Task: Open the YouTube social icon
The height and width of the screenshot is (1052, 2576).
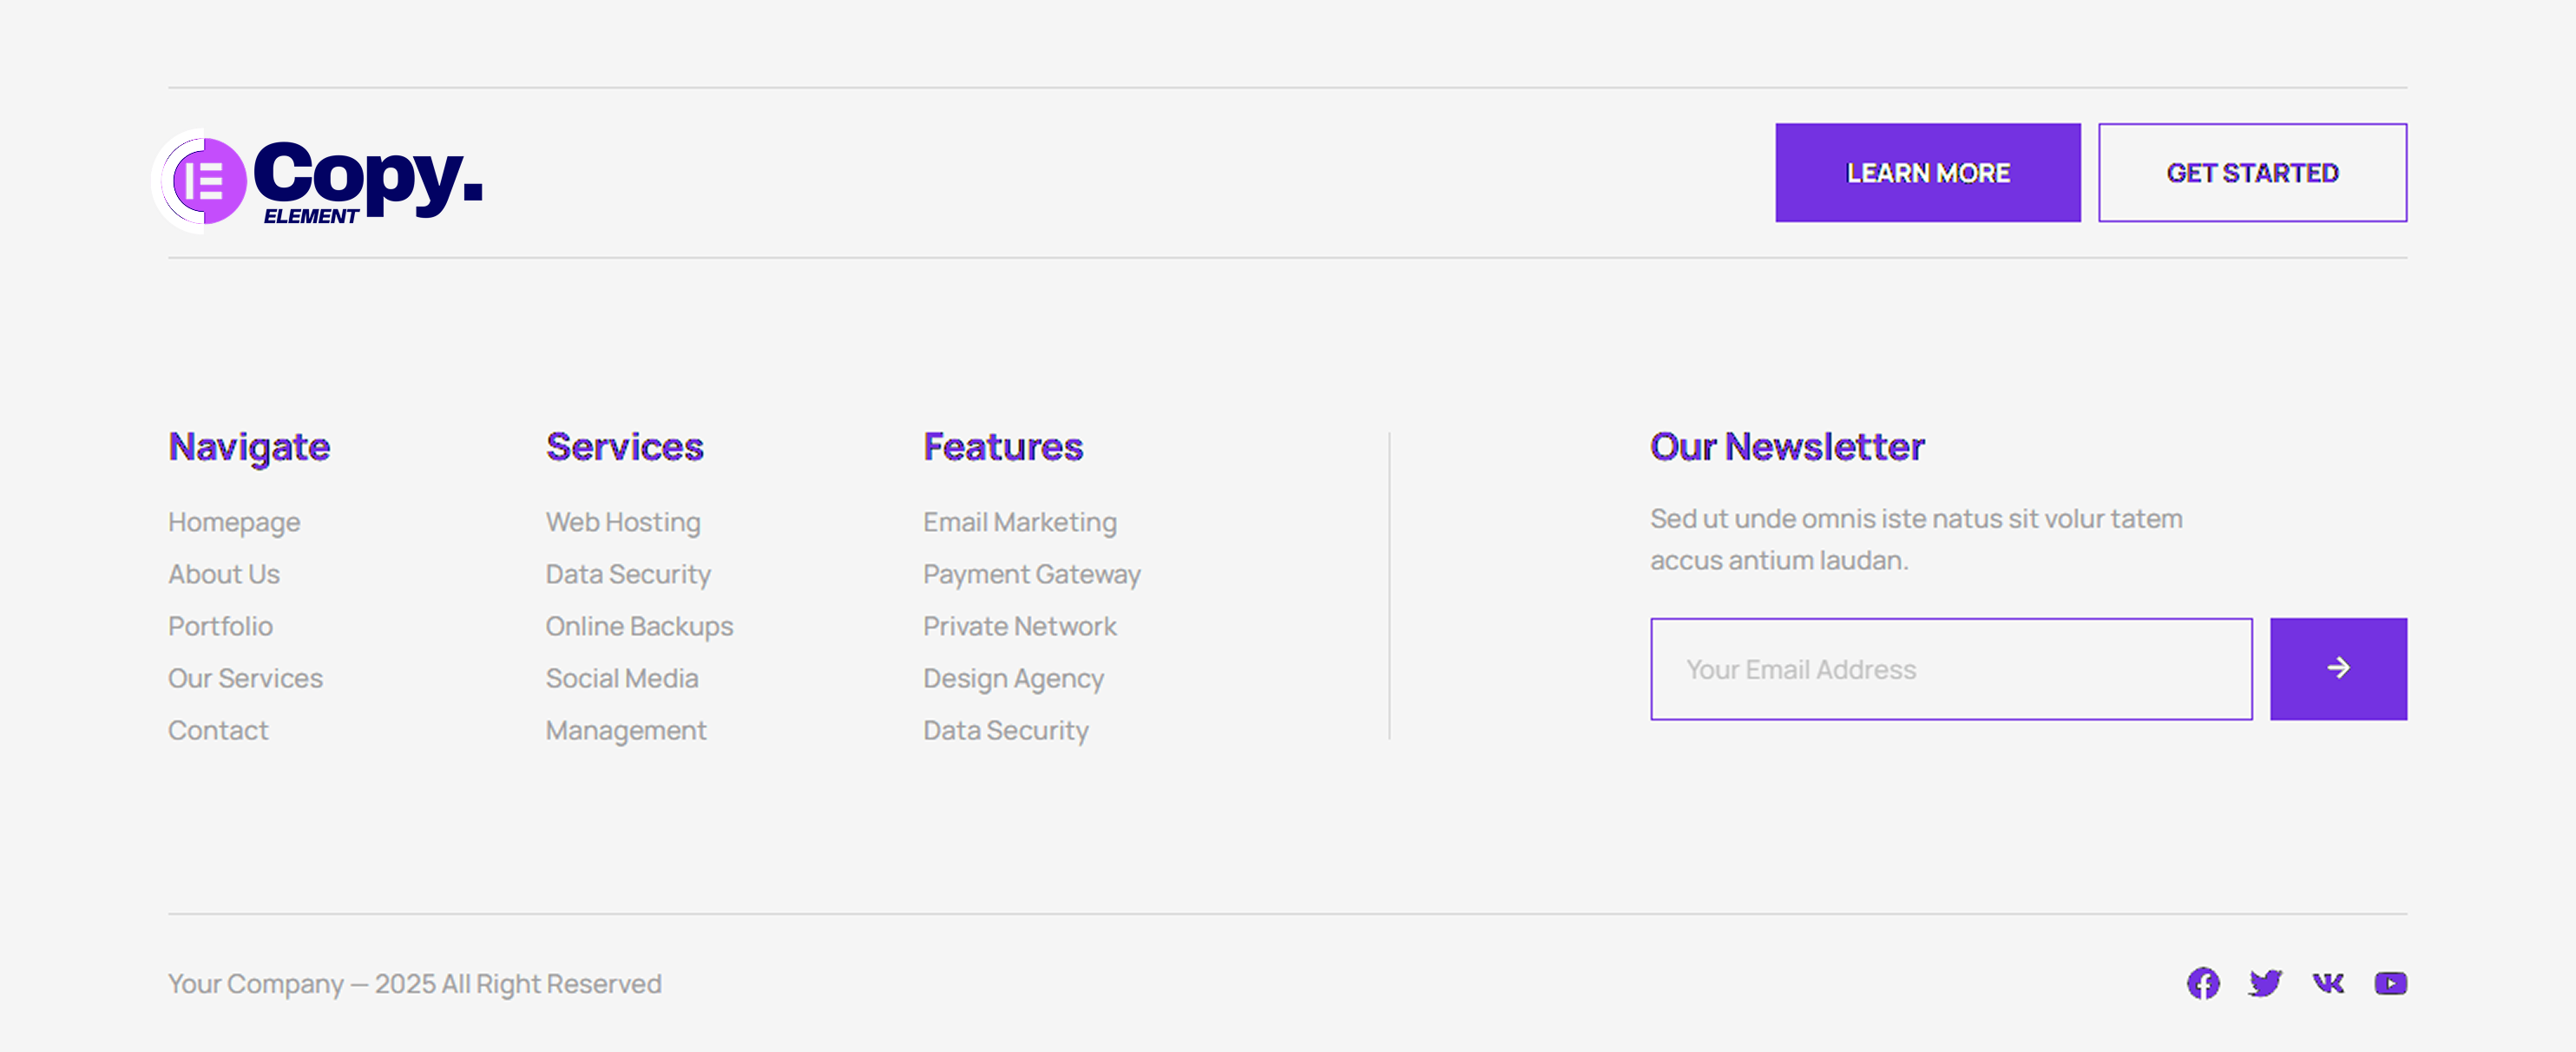Action: [2390, 983]
